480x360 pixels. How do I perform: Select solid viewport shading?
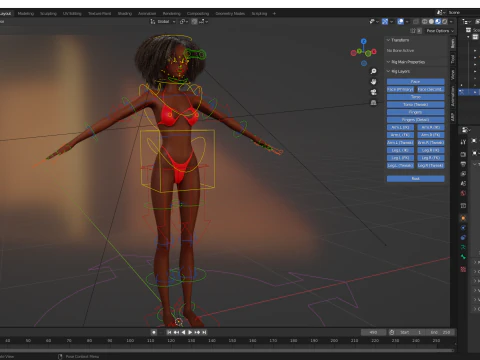431,22
